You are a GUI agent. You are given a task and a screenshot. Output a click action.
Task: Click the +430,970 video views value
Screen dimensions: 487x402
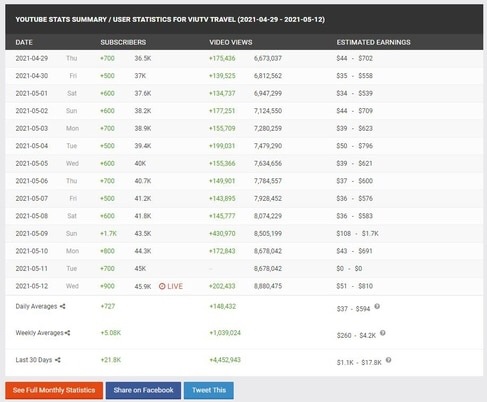tap(222, 233)
